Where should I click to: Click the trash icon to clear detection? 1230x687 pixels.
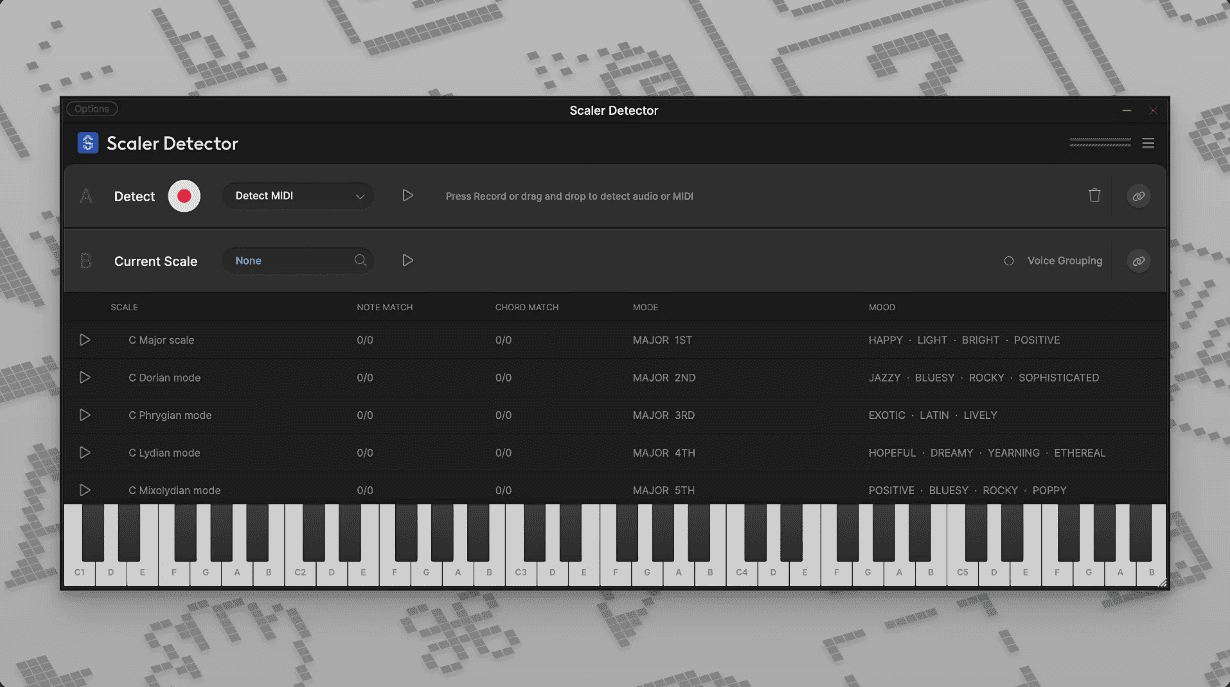click(1094, 196)
